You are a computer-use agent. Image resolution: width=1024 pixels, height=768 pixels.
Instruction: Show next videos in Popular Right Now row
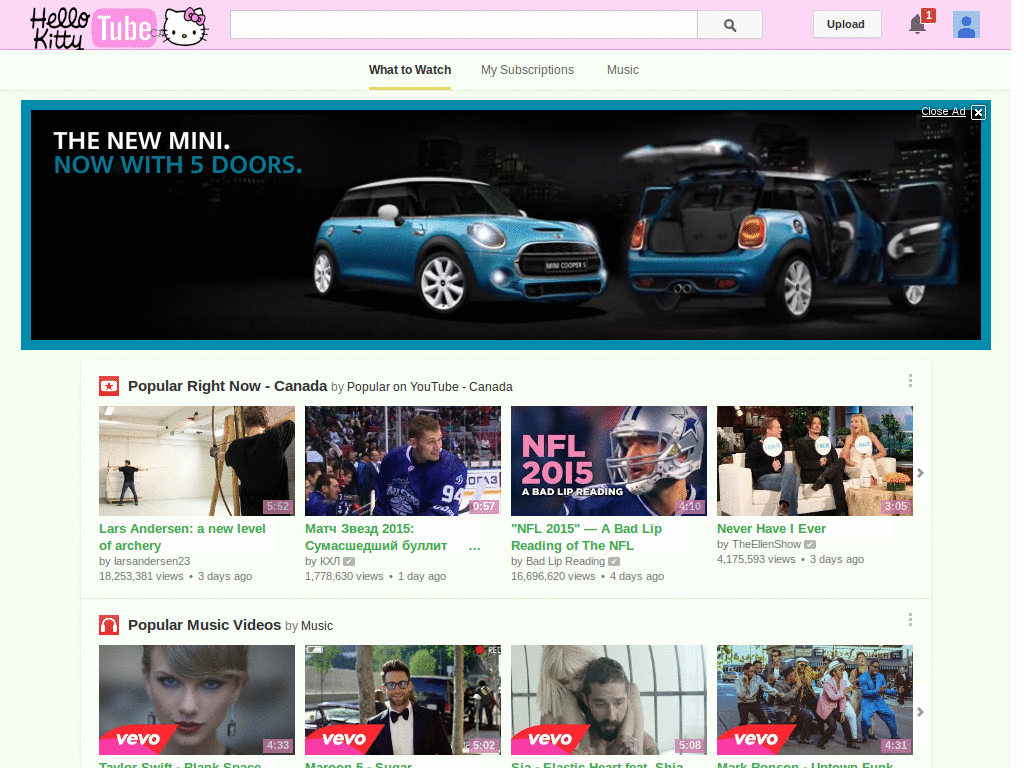pos(920,473)
